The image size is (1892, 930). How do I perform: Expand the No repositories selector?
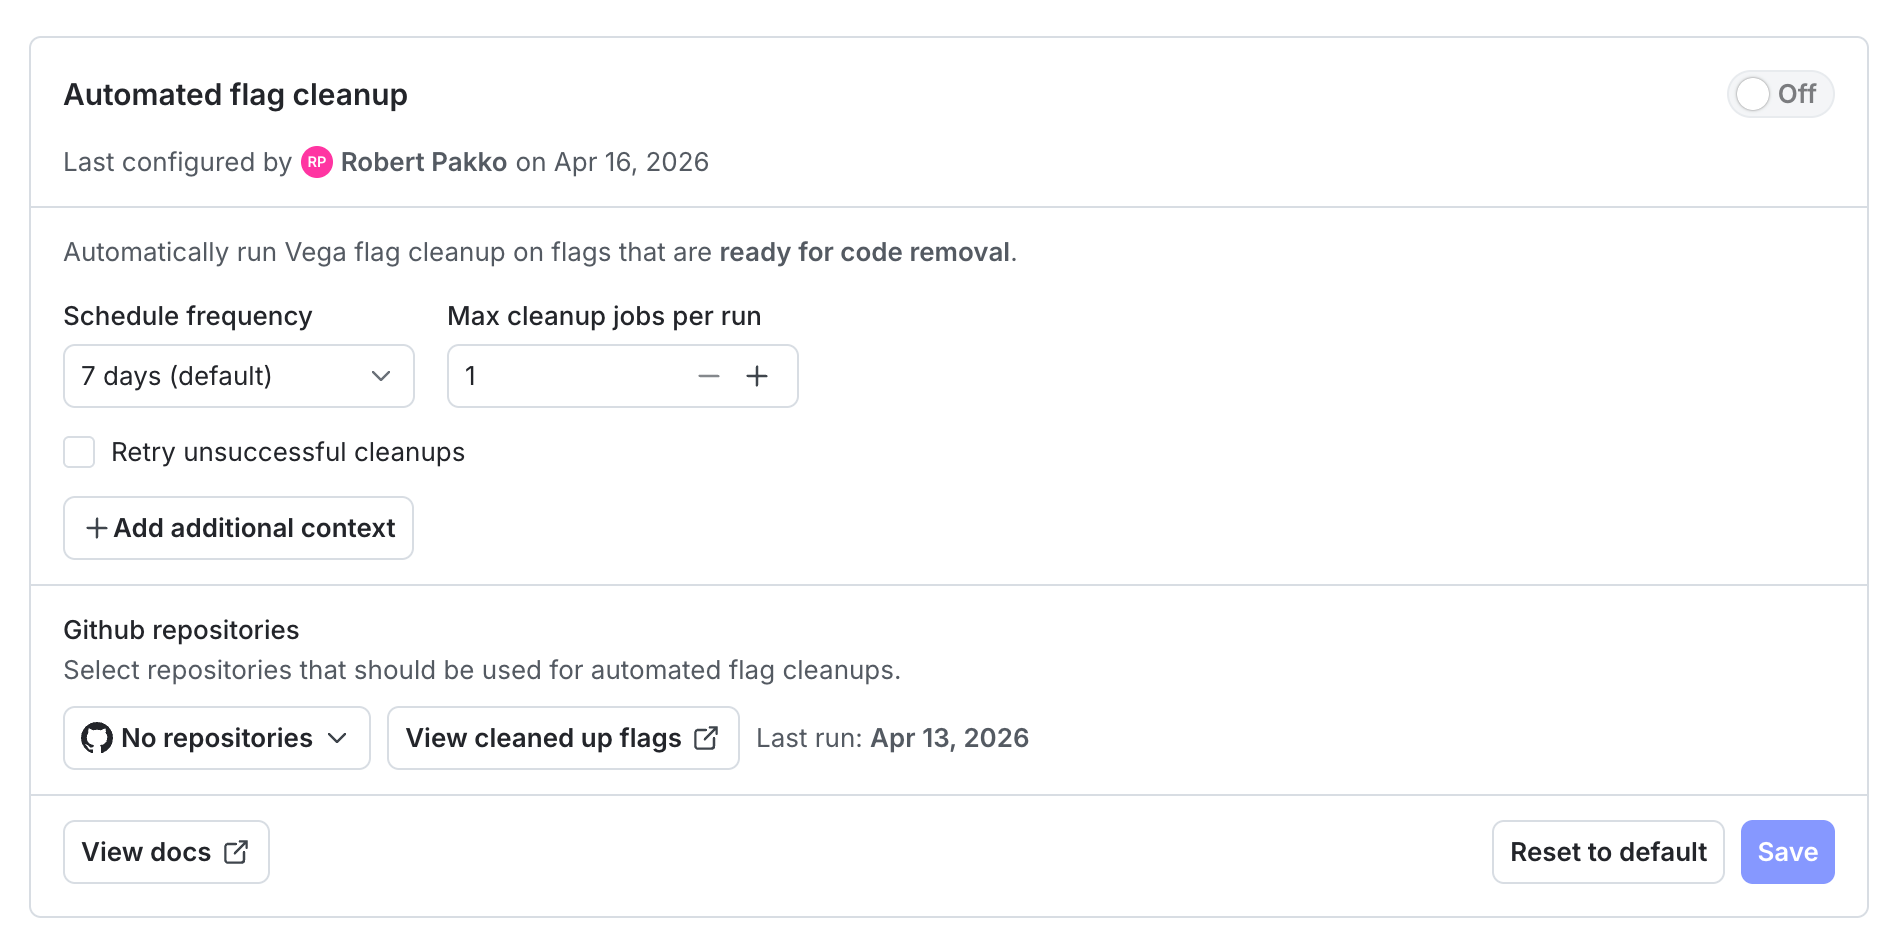pyautogui.click(x=216, y=738)
